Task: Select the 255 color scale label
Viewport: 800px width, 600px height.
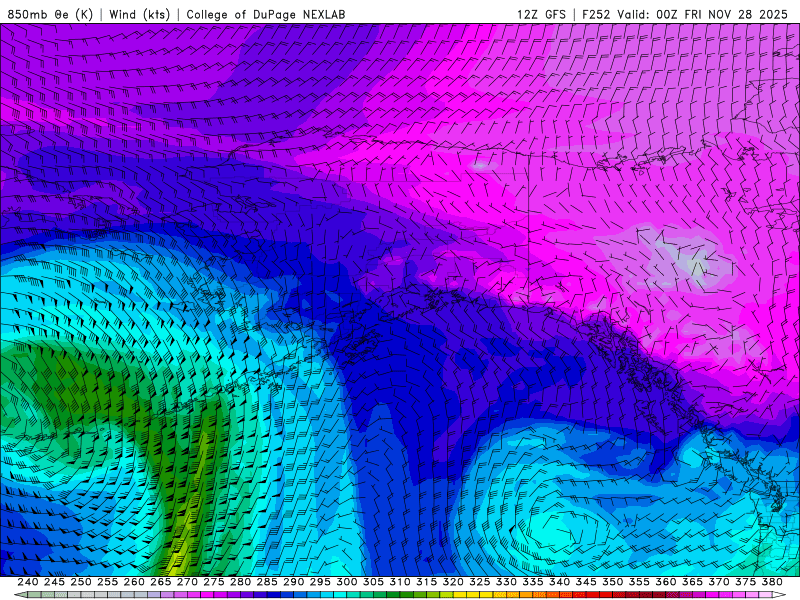Action: pos(107,582)
